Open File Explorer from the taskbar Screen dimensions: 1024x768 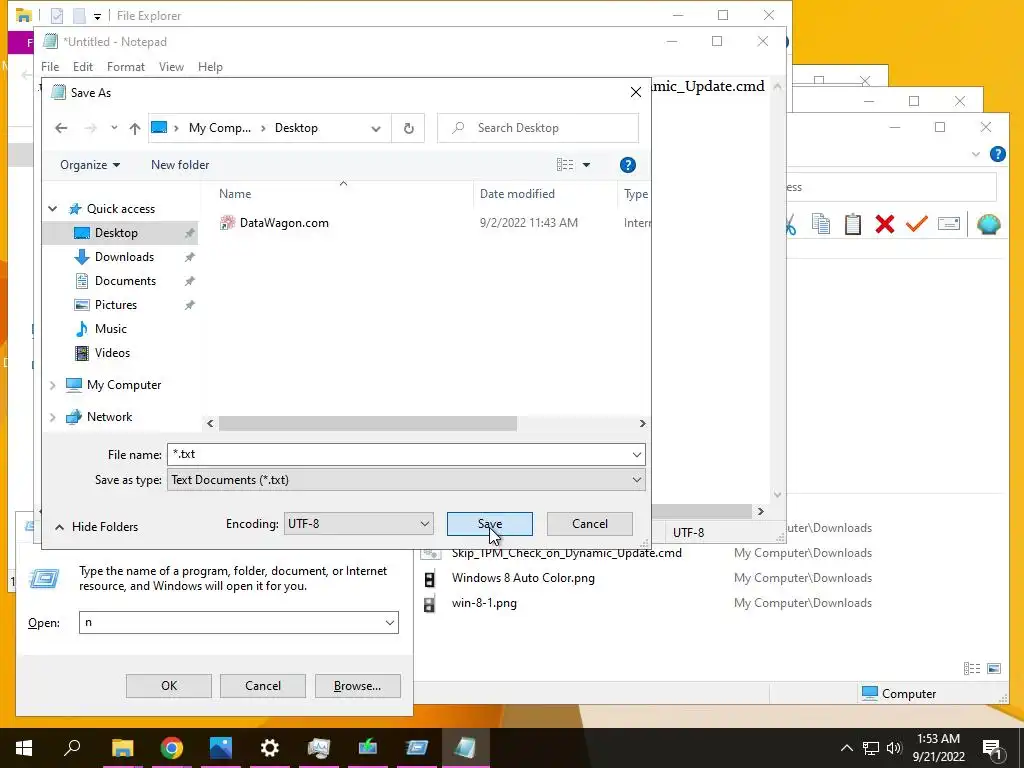coord(122,748)
